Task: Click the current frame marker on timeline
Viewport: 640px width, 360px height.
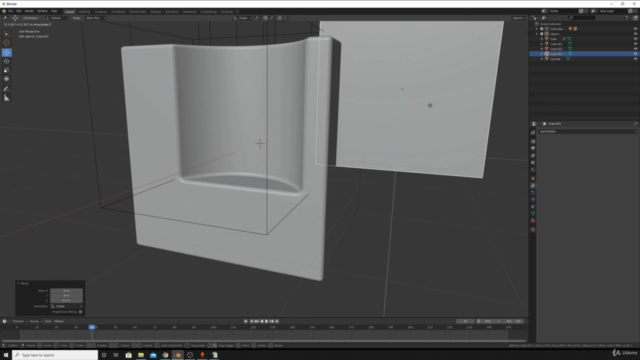Action: (x=92, y=327)
